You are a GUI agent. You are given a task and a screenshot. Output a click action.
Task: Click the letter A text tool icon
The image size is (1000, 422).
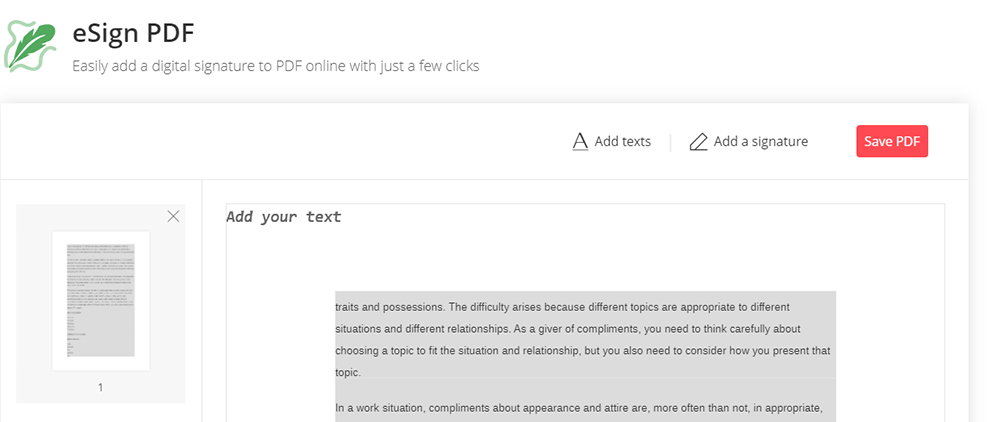click(579, 142)
